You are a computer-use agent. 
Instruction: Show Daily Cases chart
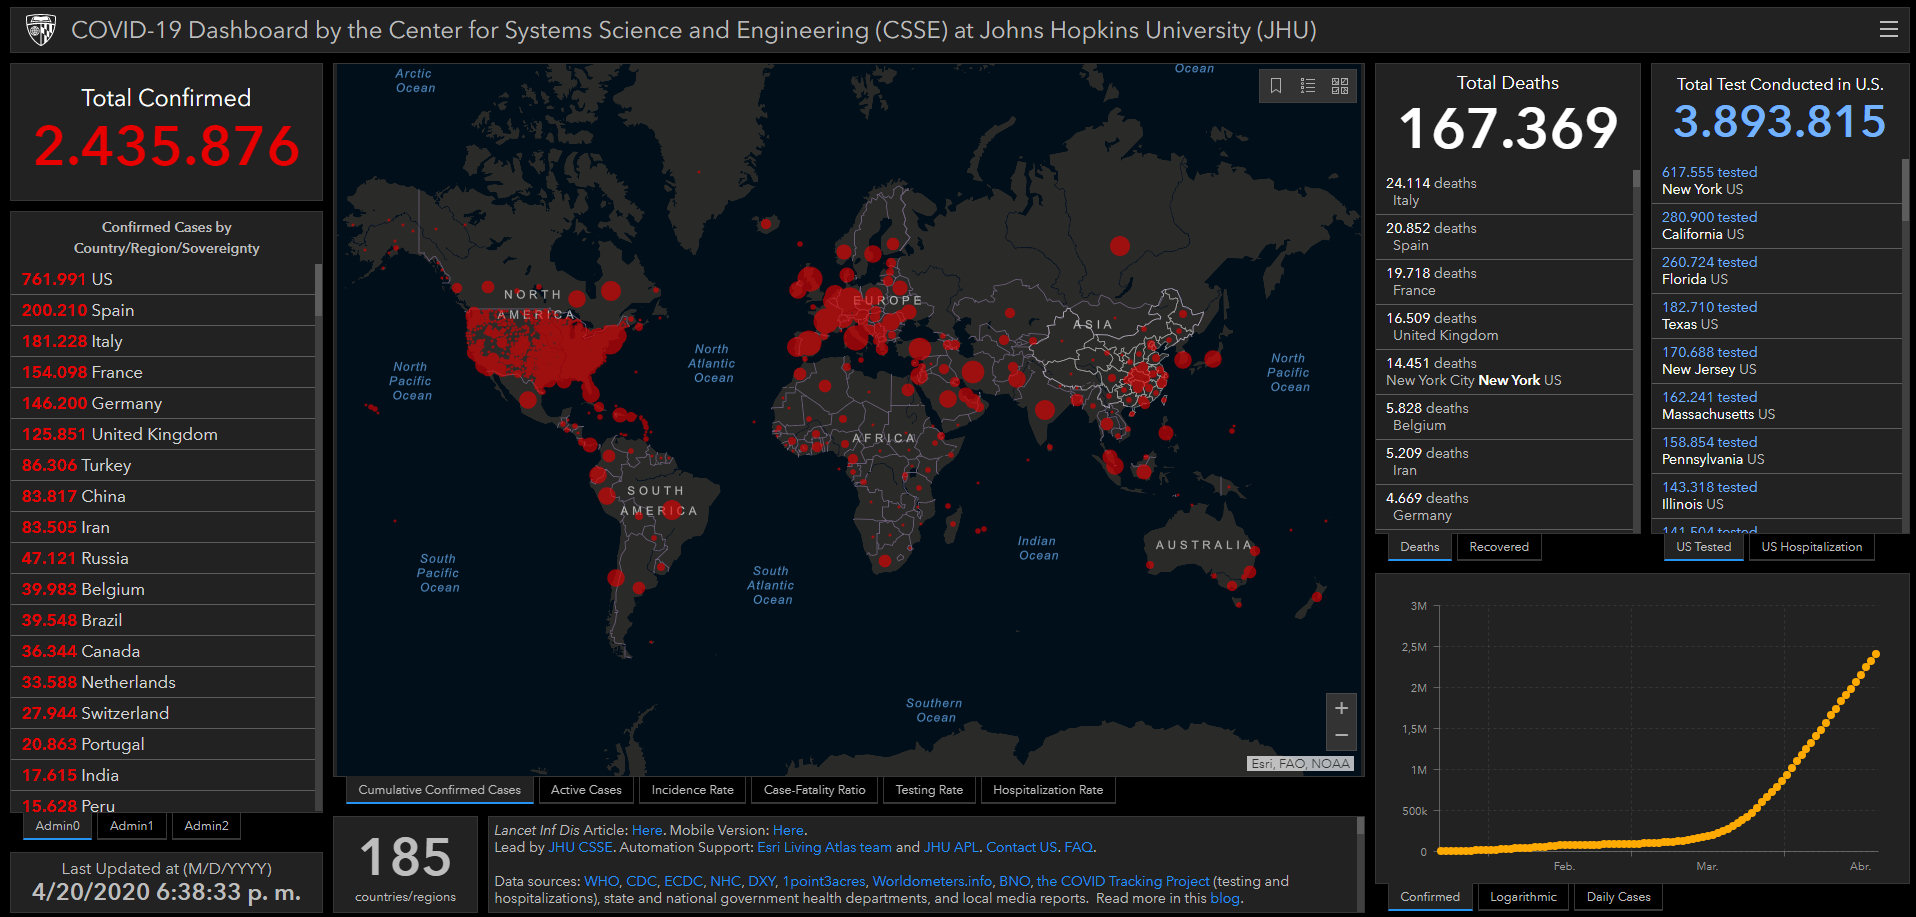(1618, 897)
